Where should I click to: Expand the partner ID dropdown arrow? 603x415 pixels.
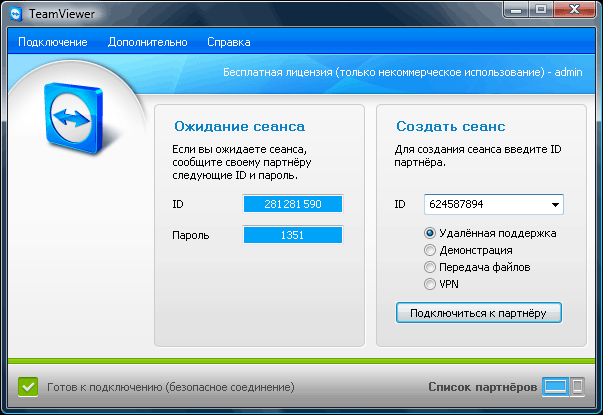click(555, 205)
